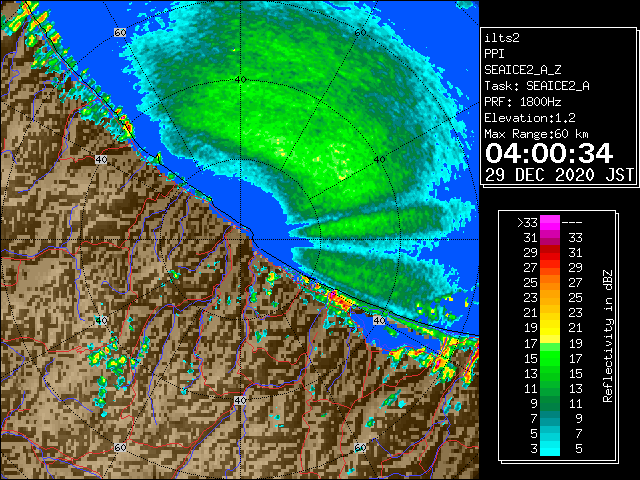Click the "PRF: 1800Hz" value

(523, 102)
